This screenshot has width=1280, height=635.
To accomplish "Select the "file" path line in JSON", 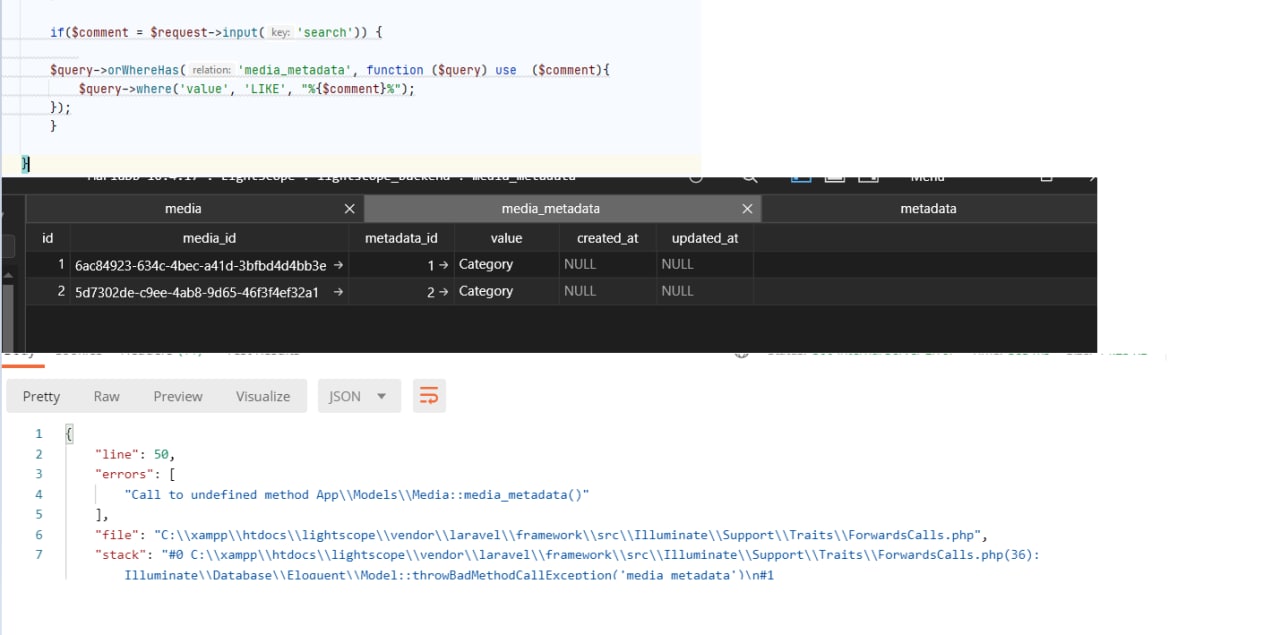I will coord(541,535).
